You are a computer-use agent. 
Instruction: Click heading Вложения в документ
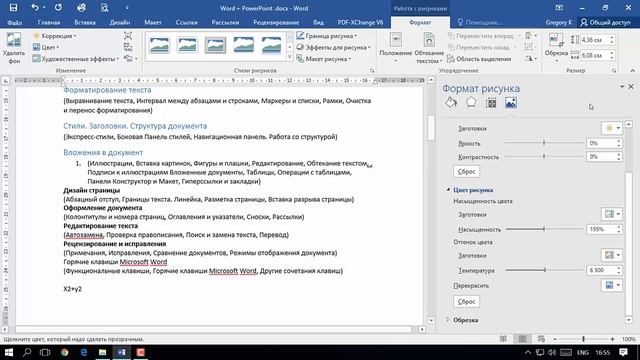click(x=103, y=152)
